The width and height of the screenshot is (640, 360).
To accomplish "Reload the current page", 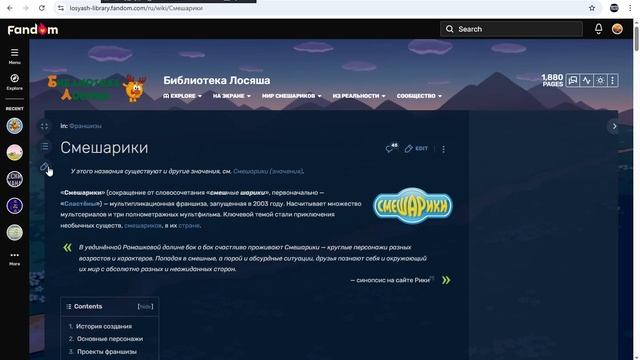I will [x=42, y=8].
